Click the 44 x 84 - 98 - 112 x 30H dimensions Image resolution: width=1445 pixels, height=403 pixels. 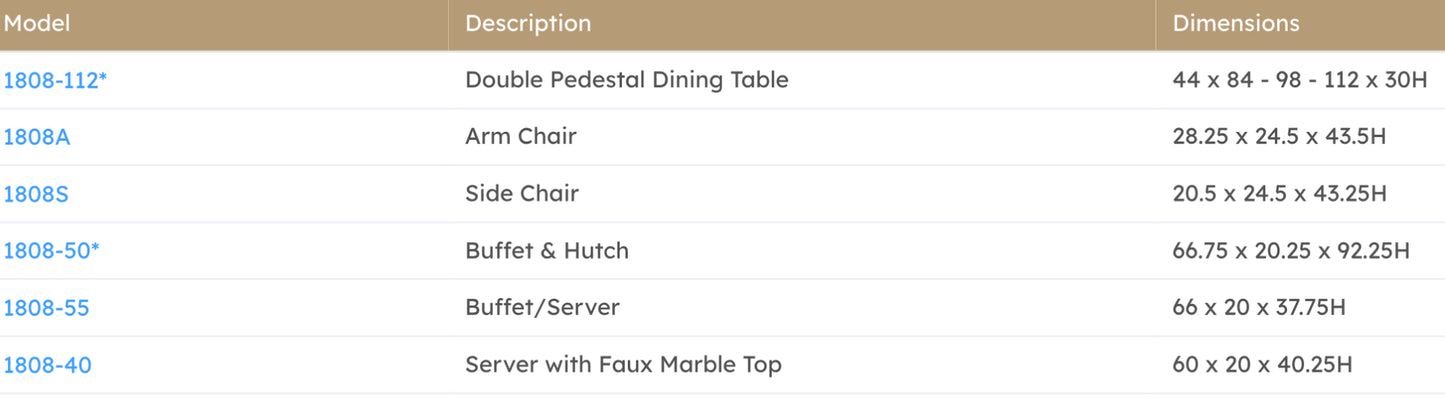pyautogui.click(x=1300, y=80)
